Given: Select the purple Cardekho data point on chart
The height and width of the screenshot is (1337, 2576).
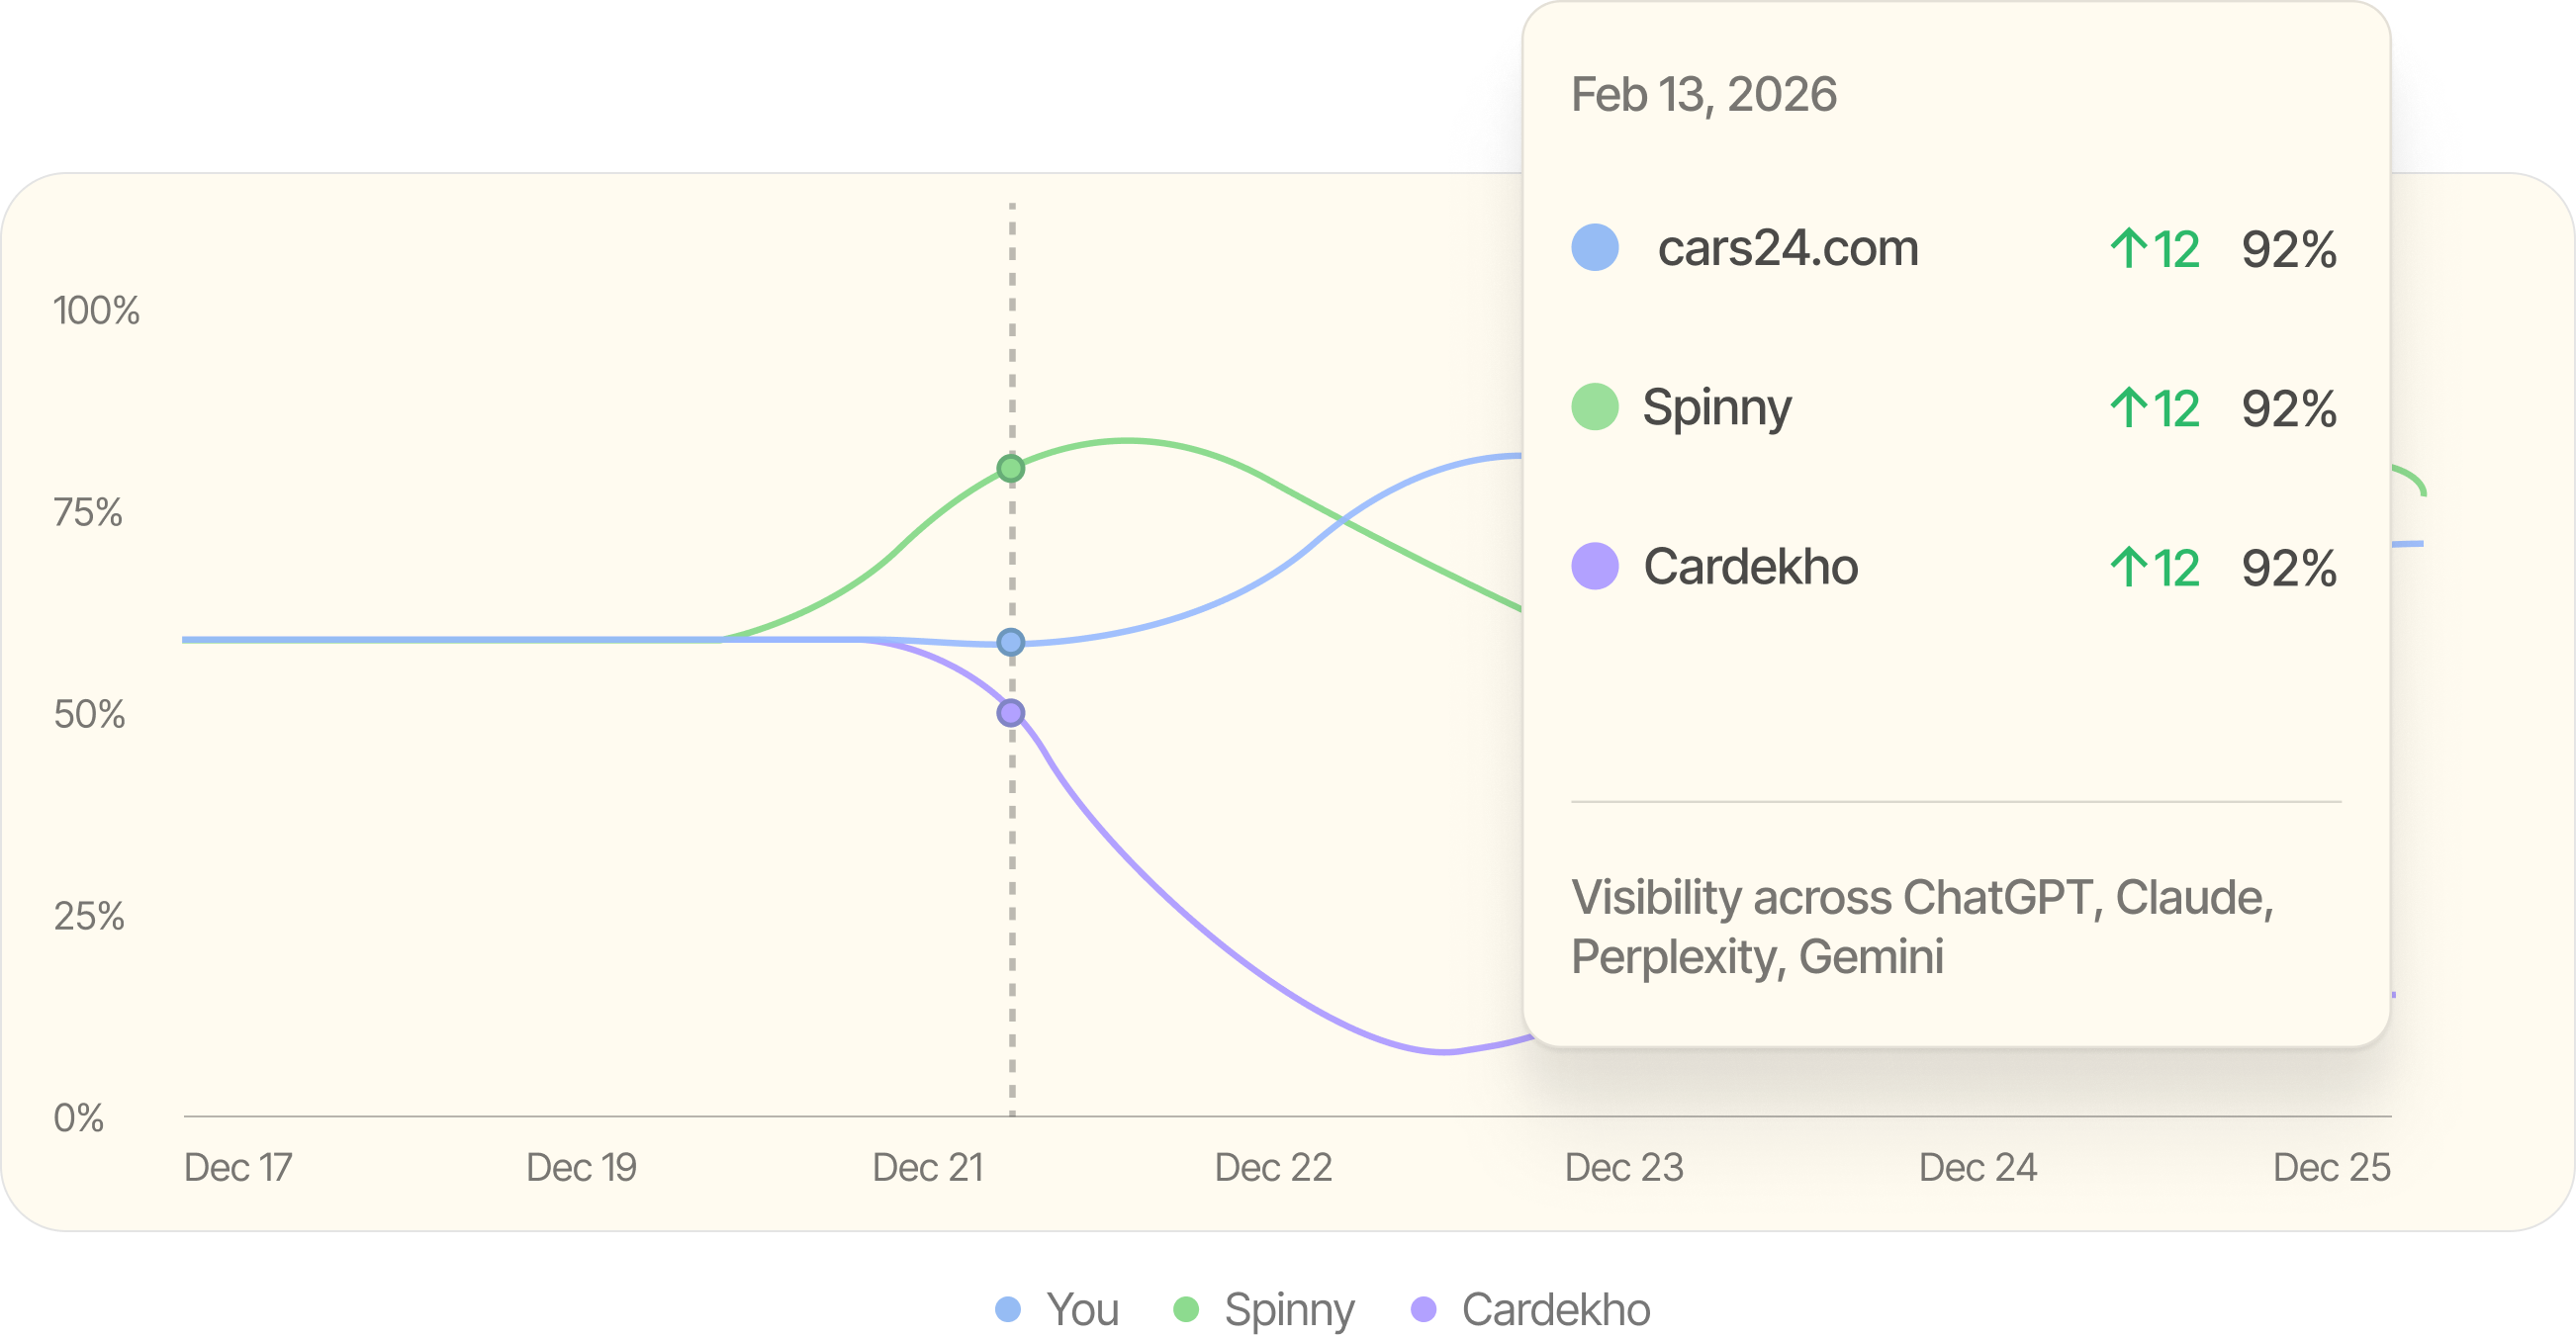Looking at the screenshot, I should [x=1011, y=713].
